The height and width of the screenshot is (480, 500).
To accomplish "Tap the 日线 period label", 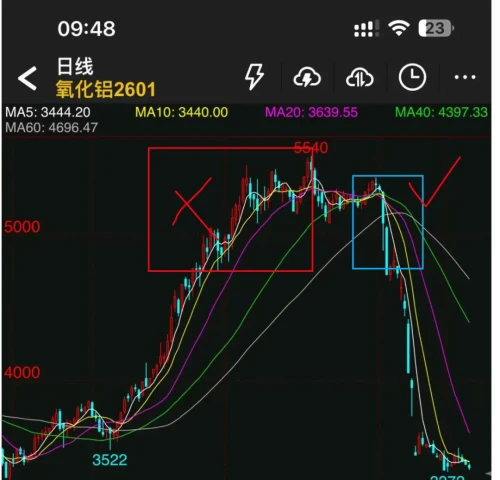I will click(75, 66).
